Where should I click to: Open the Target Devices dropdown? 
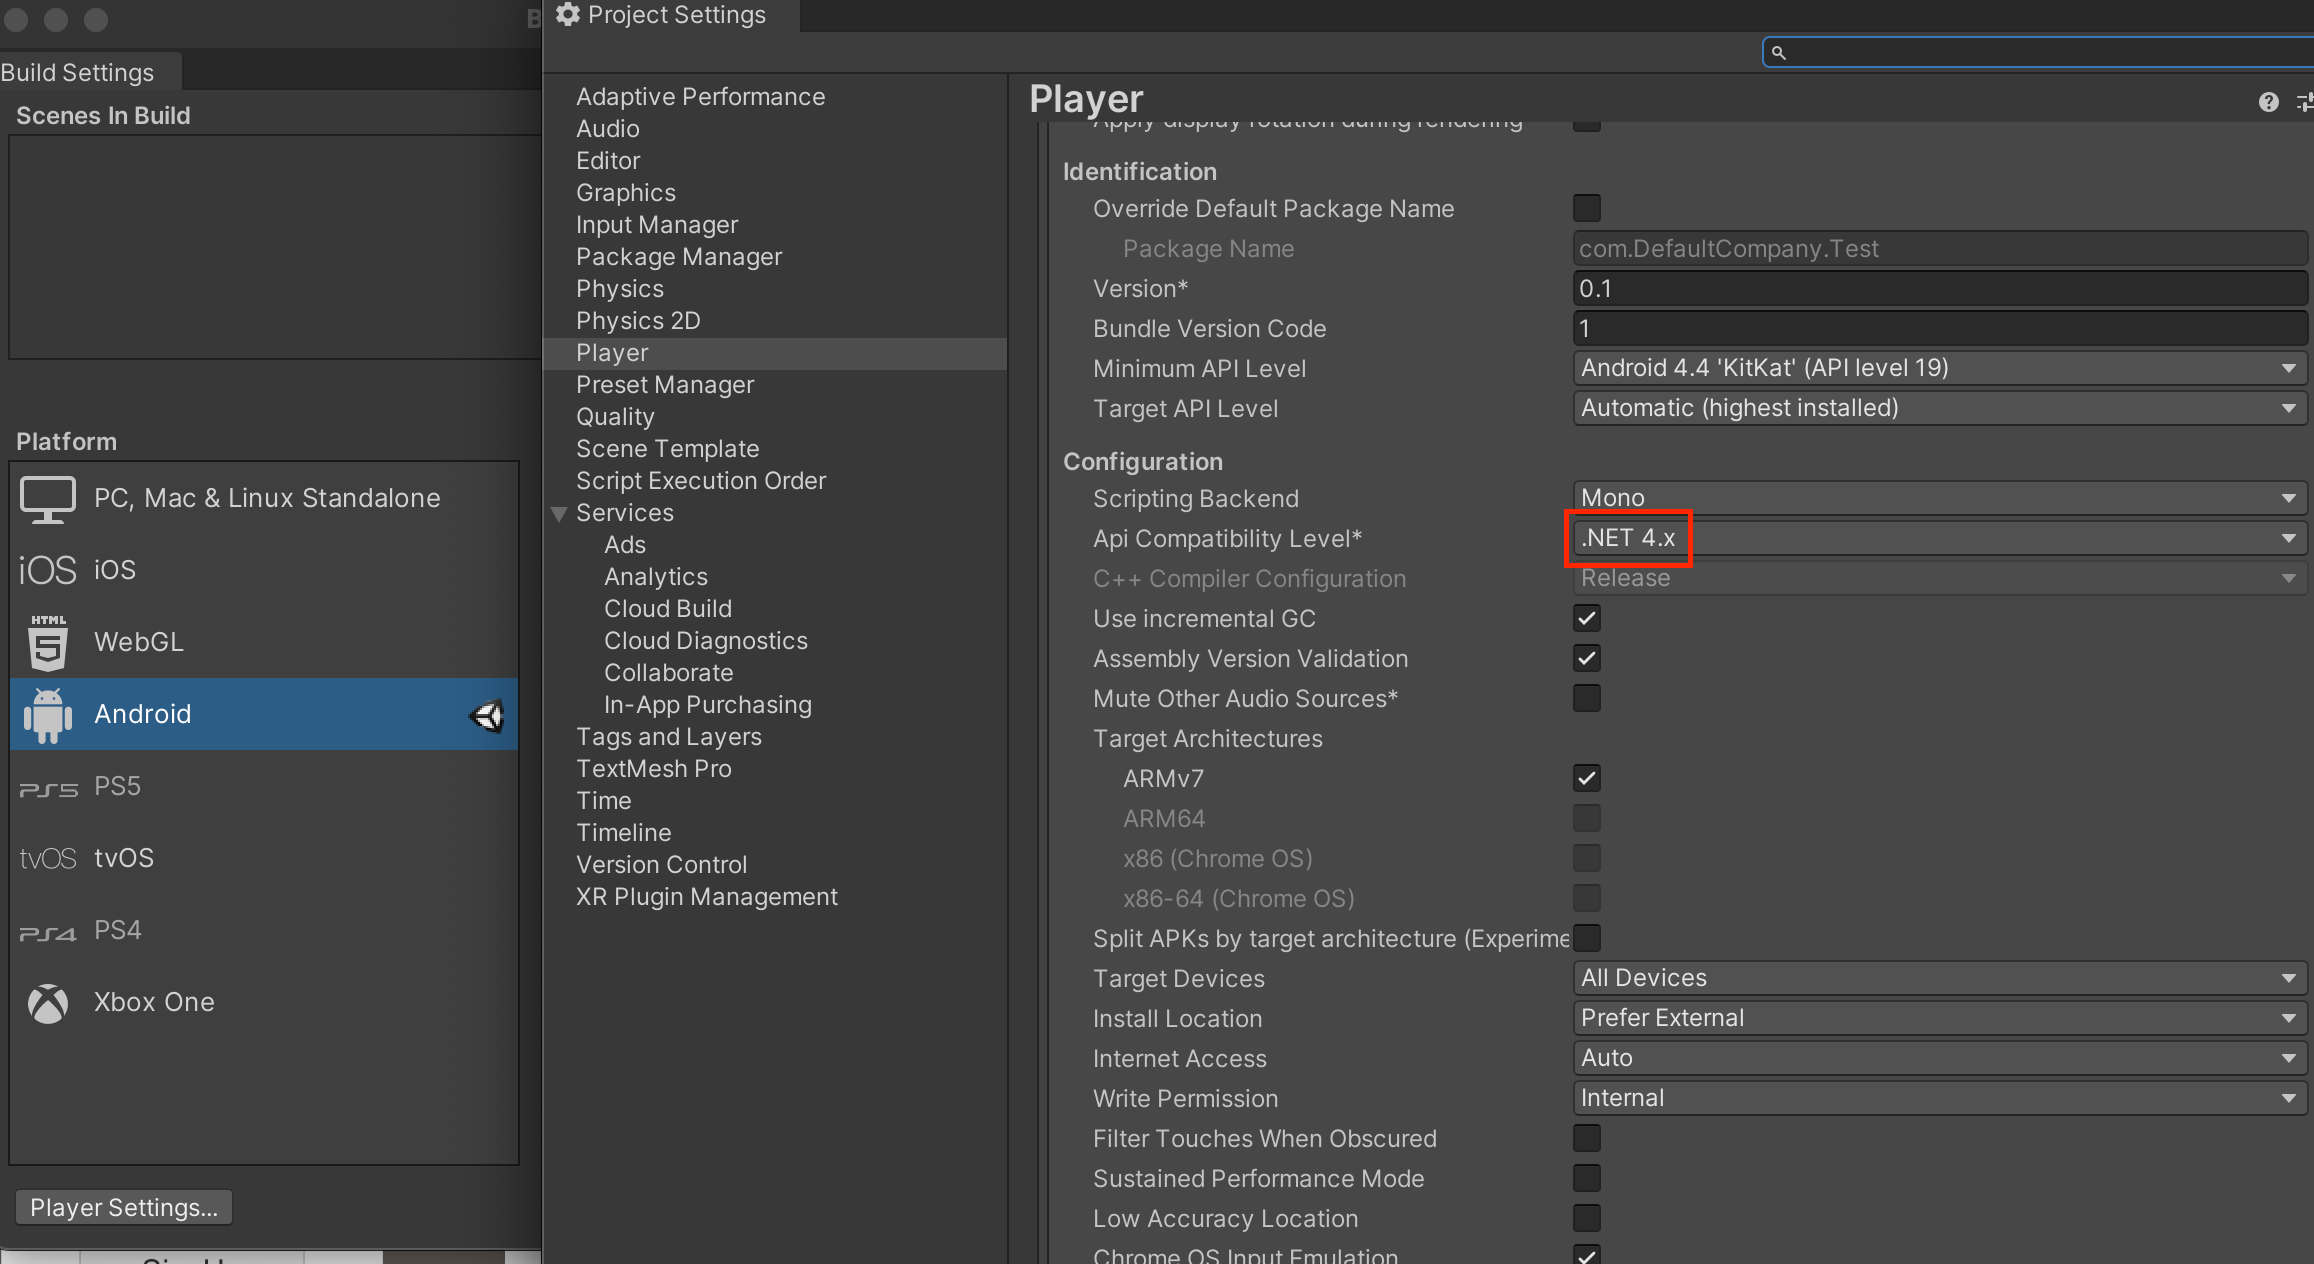[x=1939, y=978]
